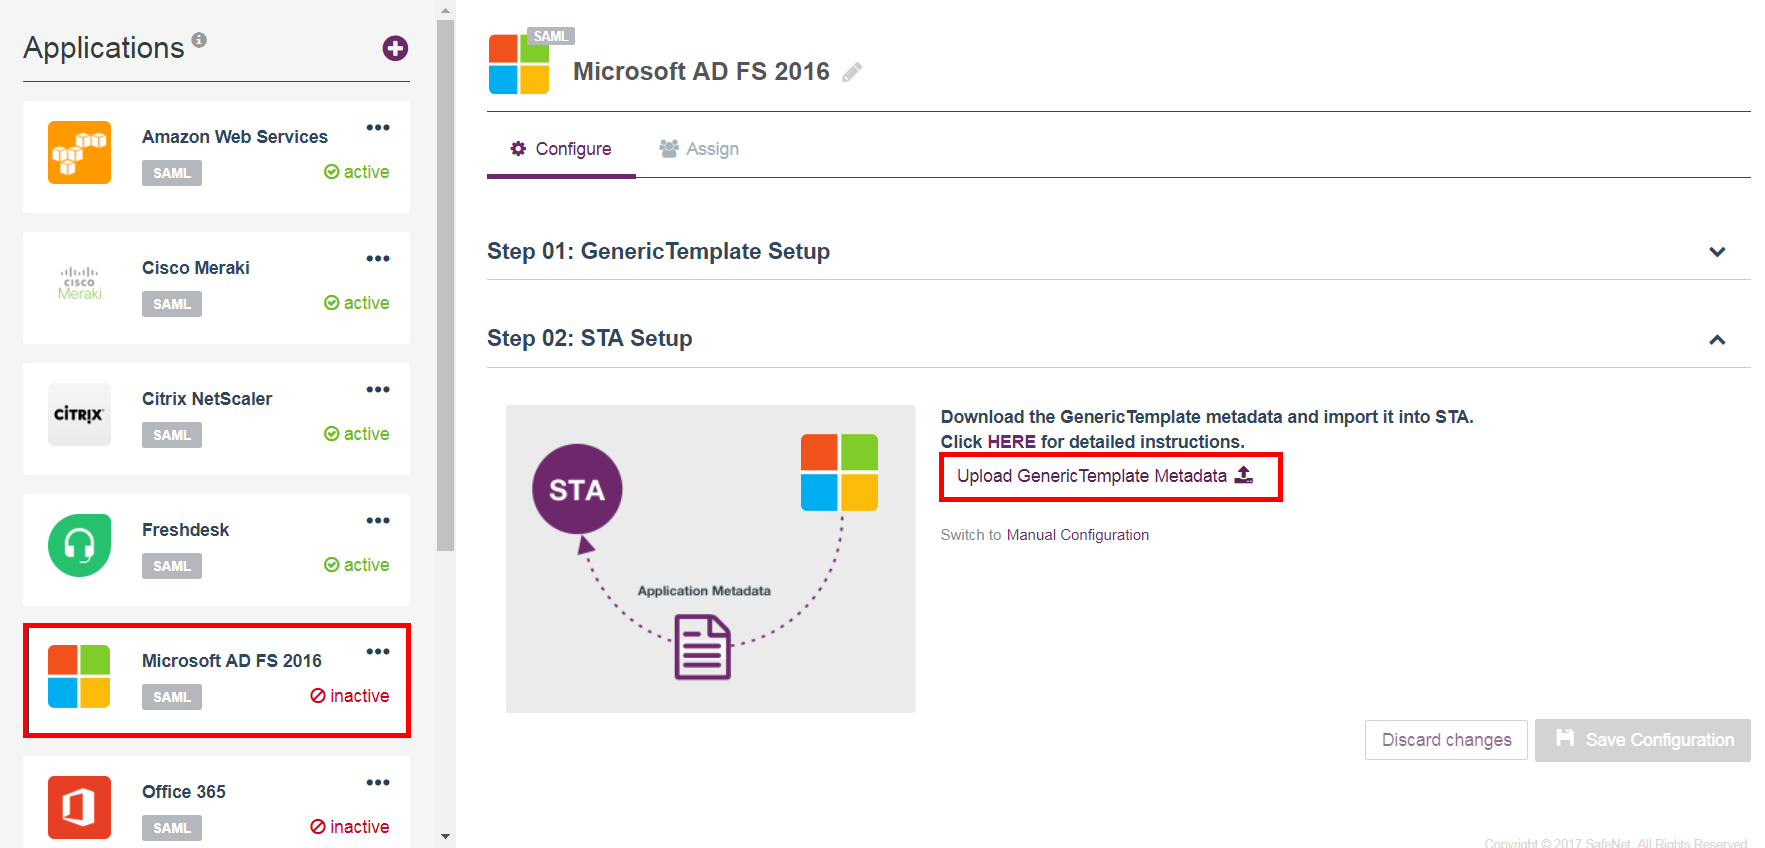Click Microsoft logo in the applications list

pyautogui.click(x=79, y=676)
